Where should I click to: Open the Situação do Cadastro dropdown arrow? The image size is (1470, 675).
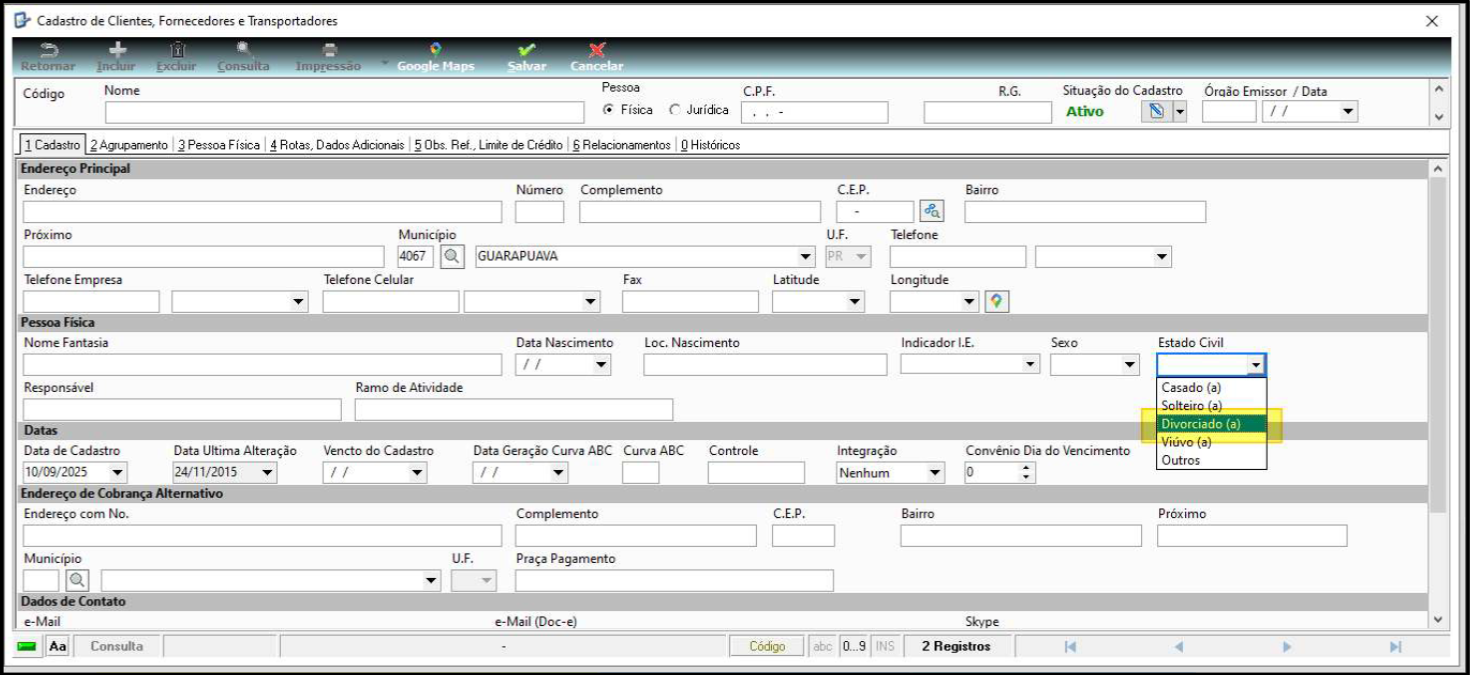pyautogui.click(x=1179, y=111)
